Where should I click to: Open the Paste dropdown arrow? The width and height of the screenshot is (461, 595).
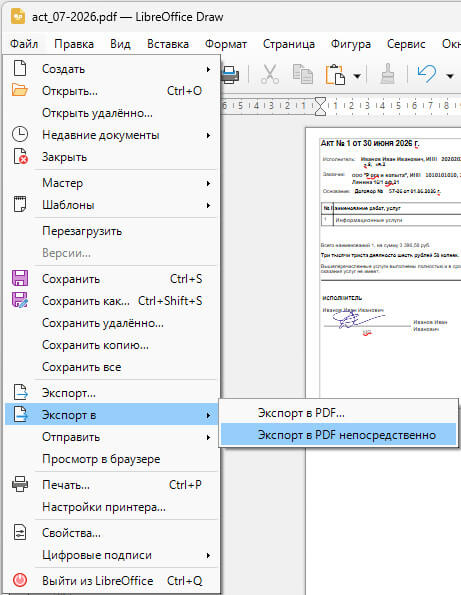tap(357, 76)
